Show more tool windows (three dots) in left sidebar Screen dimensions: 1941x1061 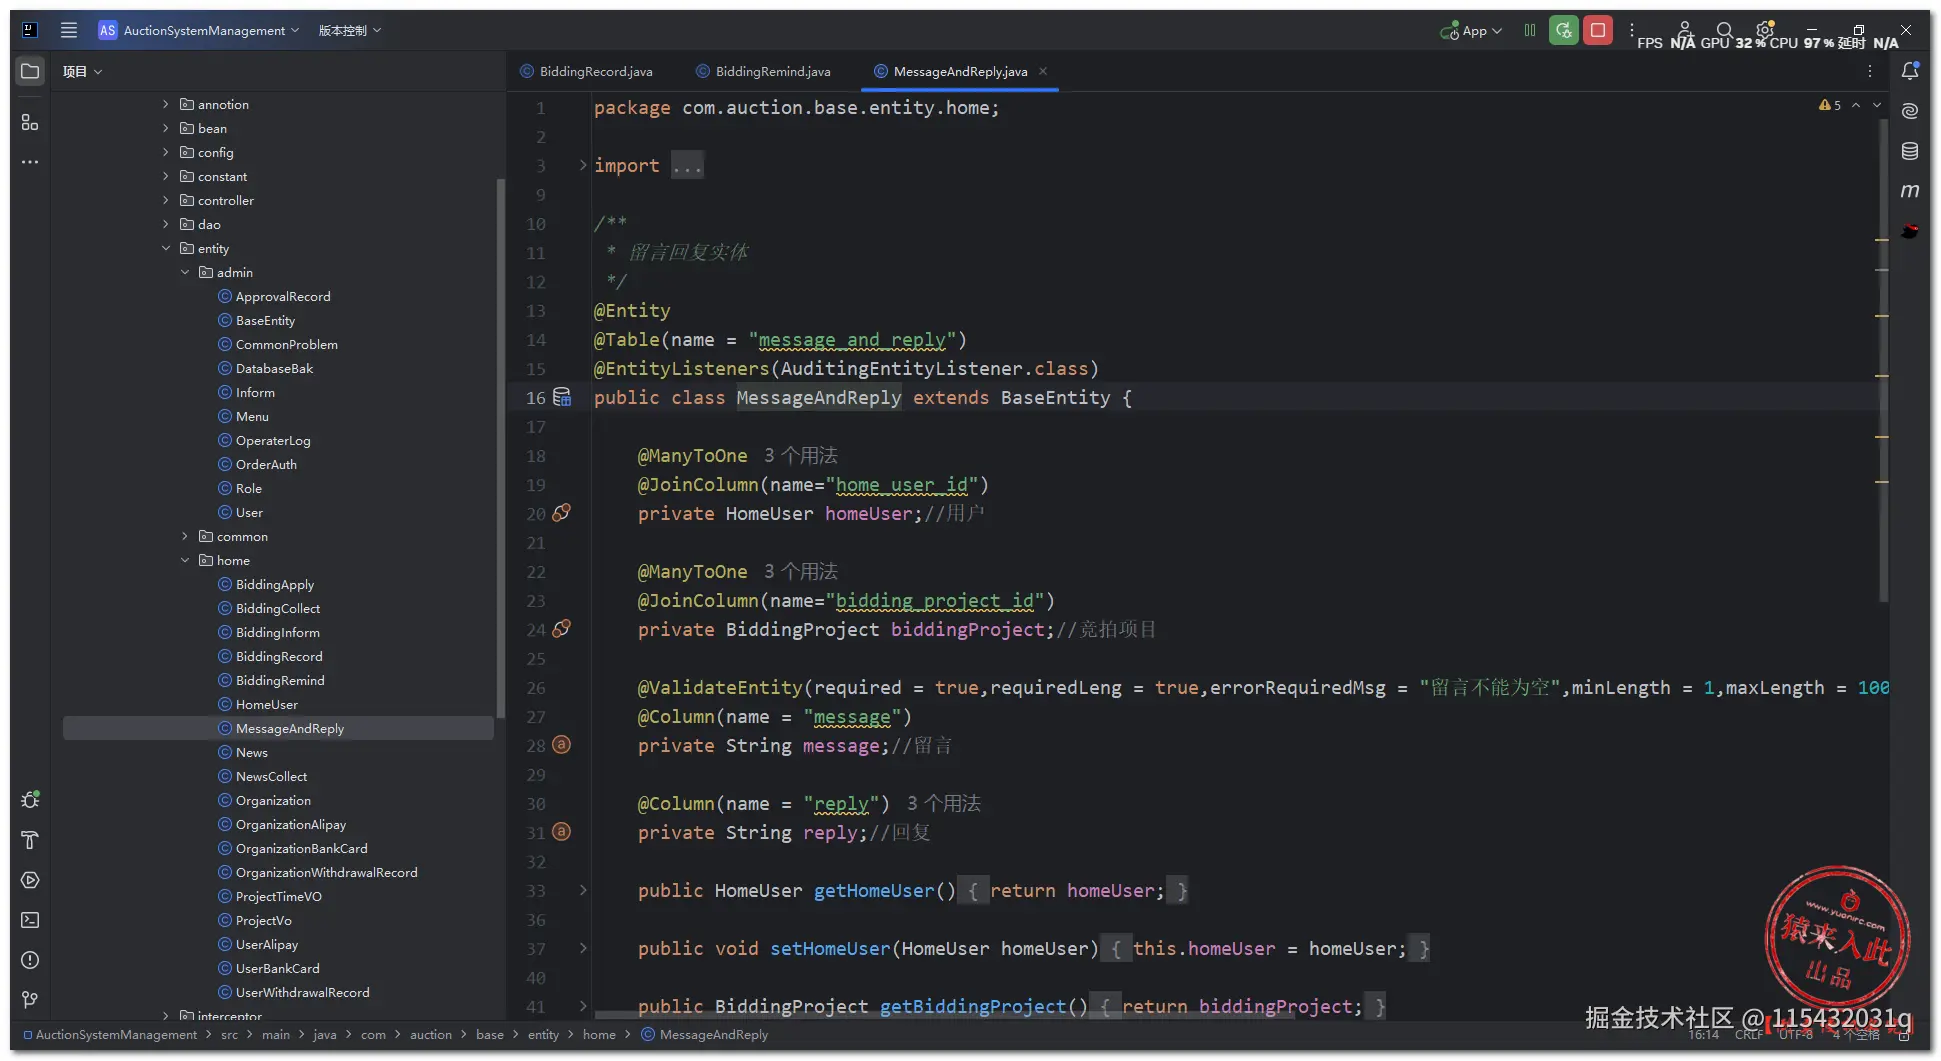30,162
